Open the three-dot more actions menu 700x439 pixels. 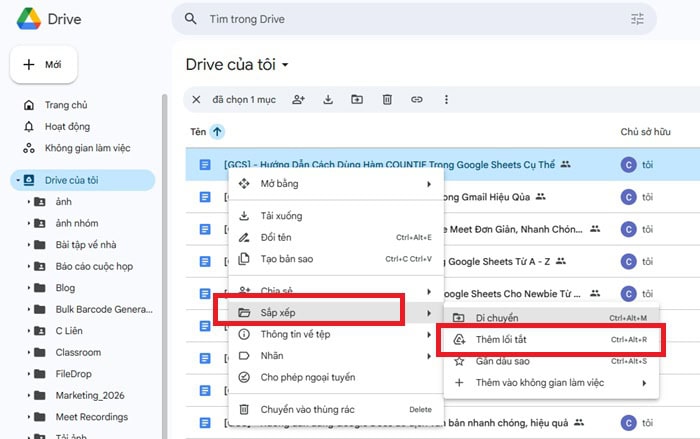[x=446, y=99]
